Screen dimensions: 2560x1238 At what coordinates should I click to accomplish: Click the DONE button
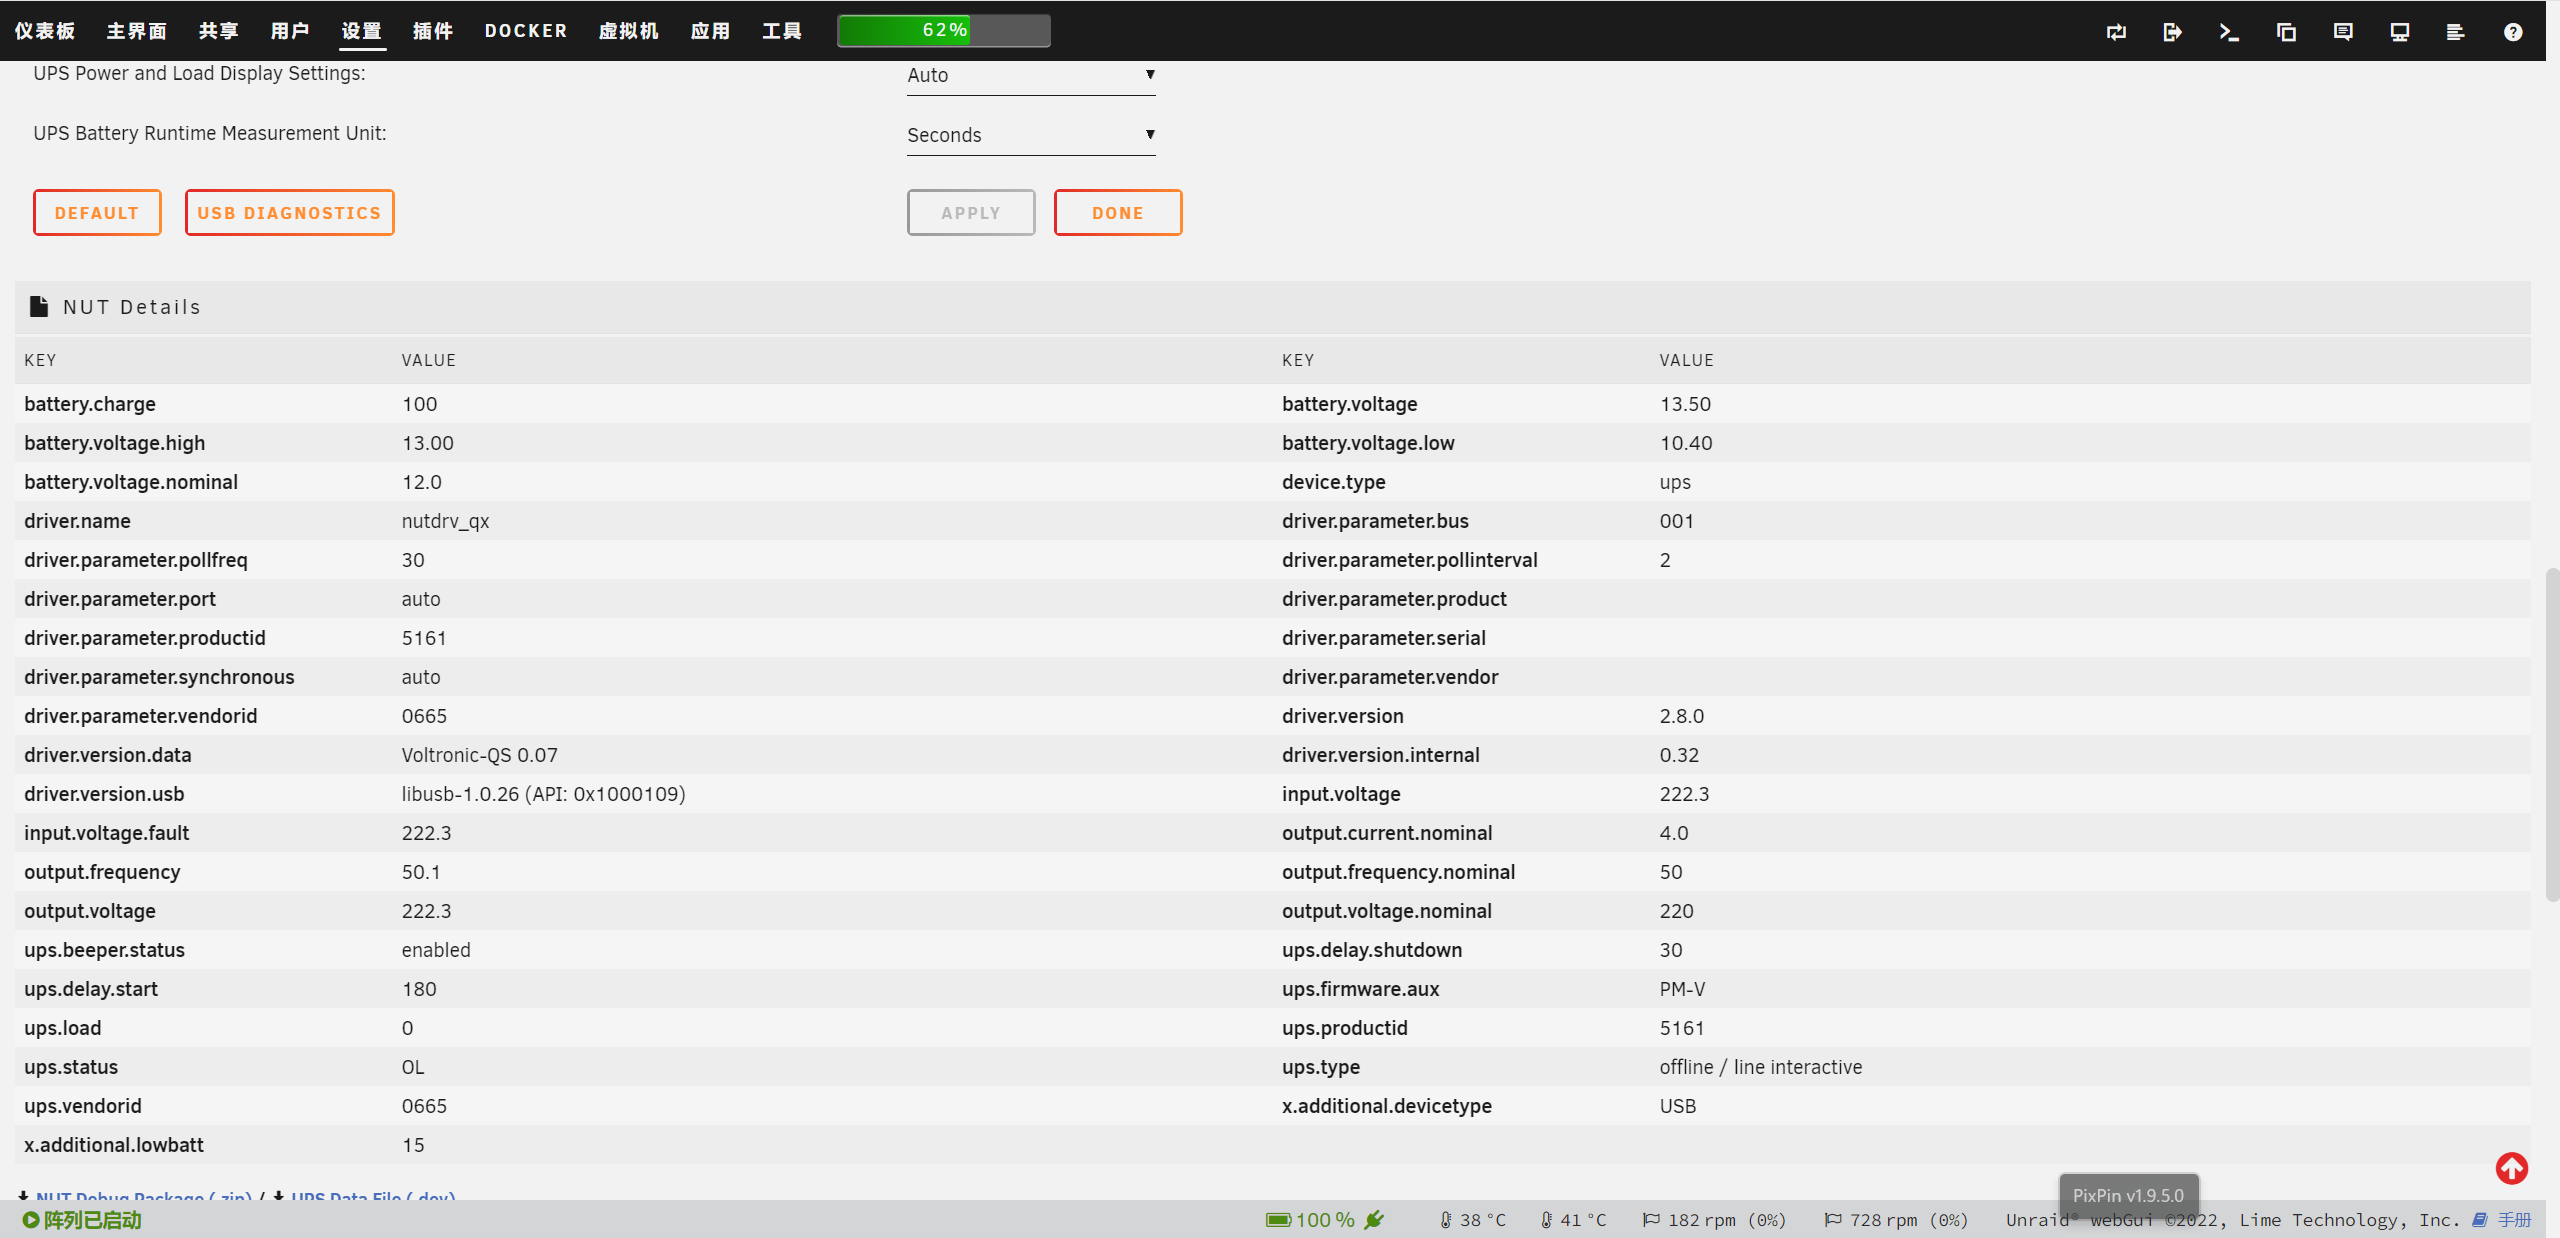[1117, 213]
